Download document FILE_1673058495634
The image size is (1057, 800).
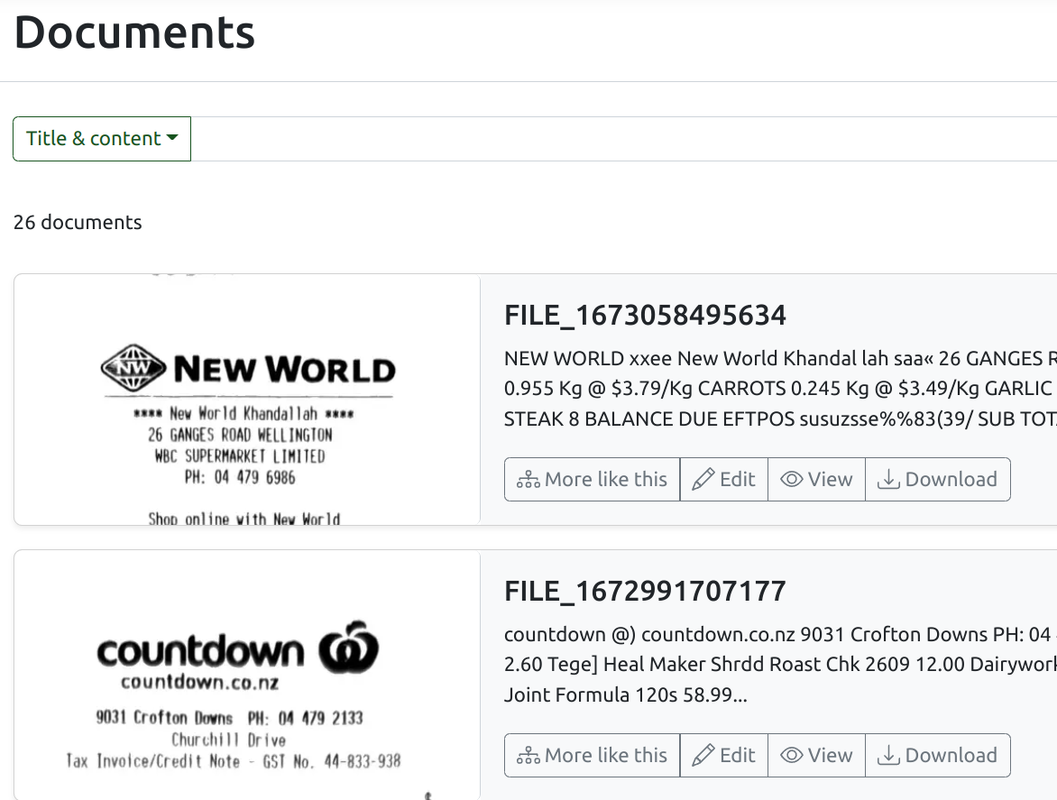(x=938, y=479)
